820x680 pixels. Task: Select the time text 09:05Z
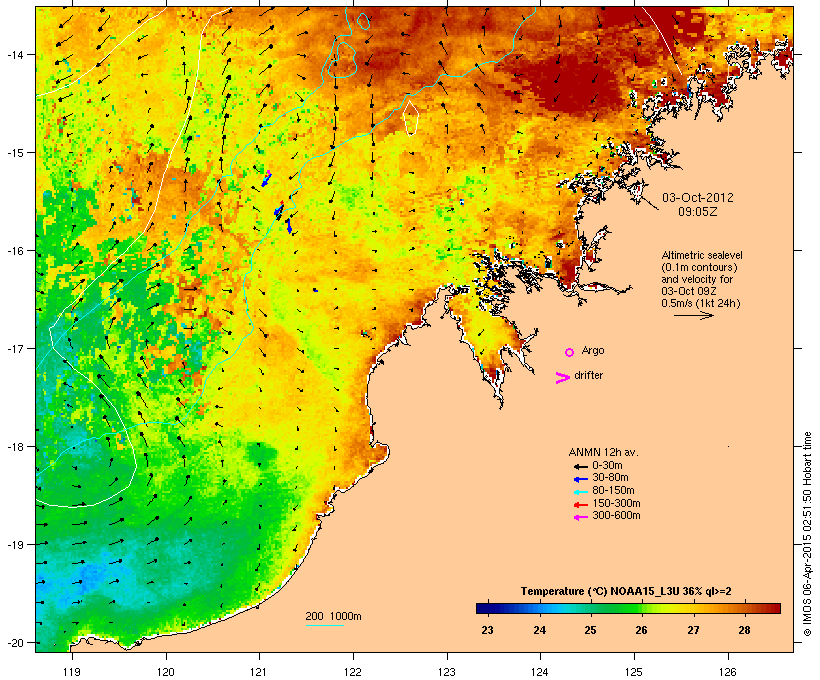coord(698,212)
